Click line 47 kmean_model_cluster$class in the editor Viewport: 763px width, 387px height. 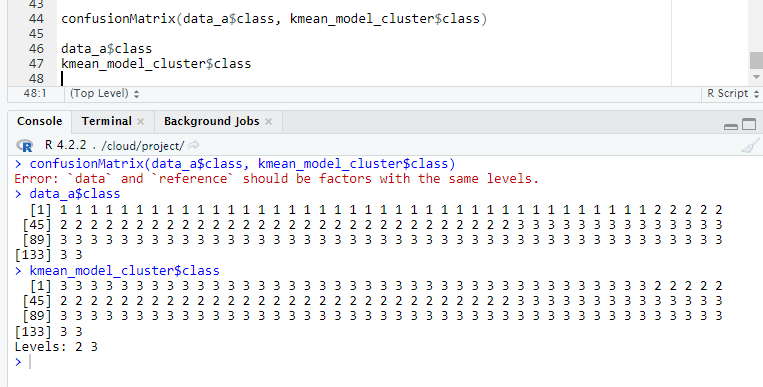pos(156,64)
